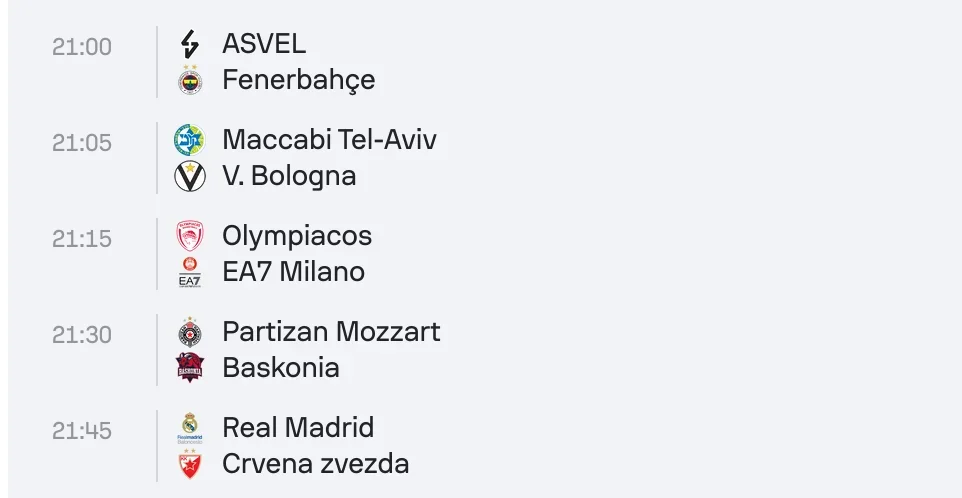Click the Baskonia team logo
This screenshot has width=962, height=498.
point(189,368)
